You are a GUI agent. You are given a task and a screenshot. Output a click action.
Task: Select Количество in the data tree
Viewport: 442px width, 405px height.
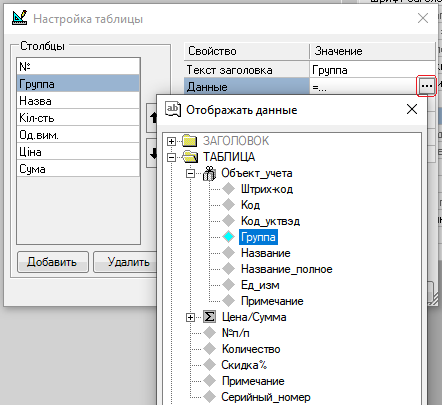pos(251,349)
